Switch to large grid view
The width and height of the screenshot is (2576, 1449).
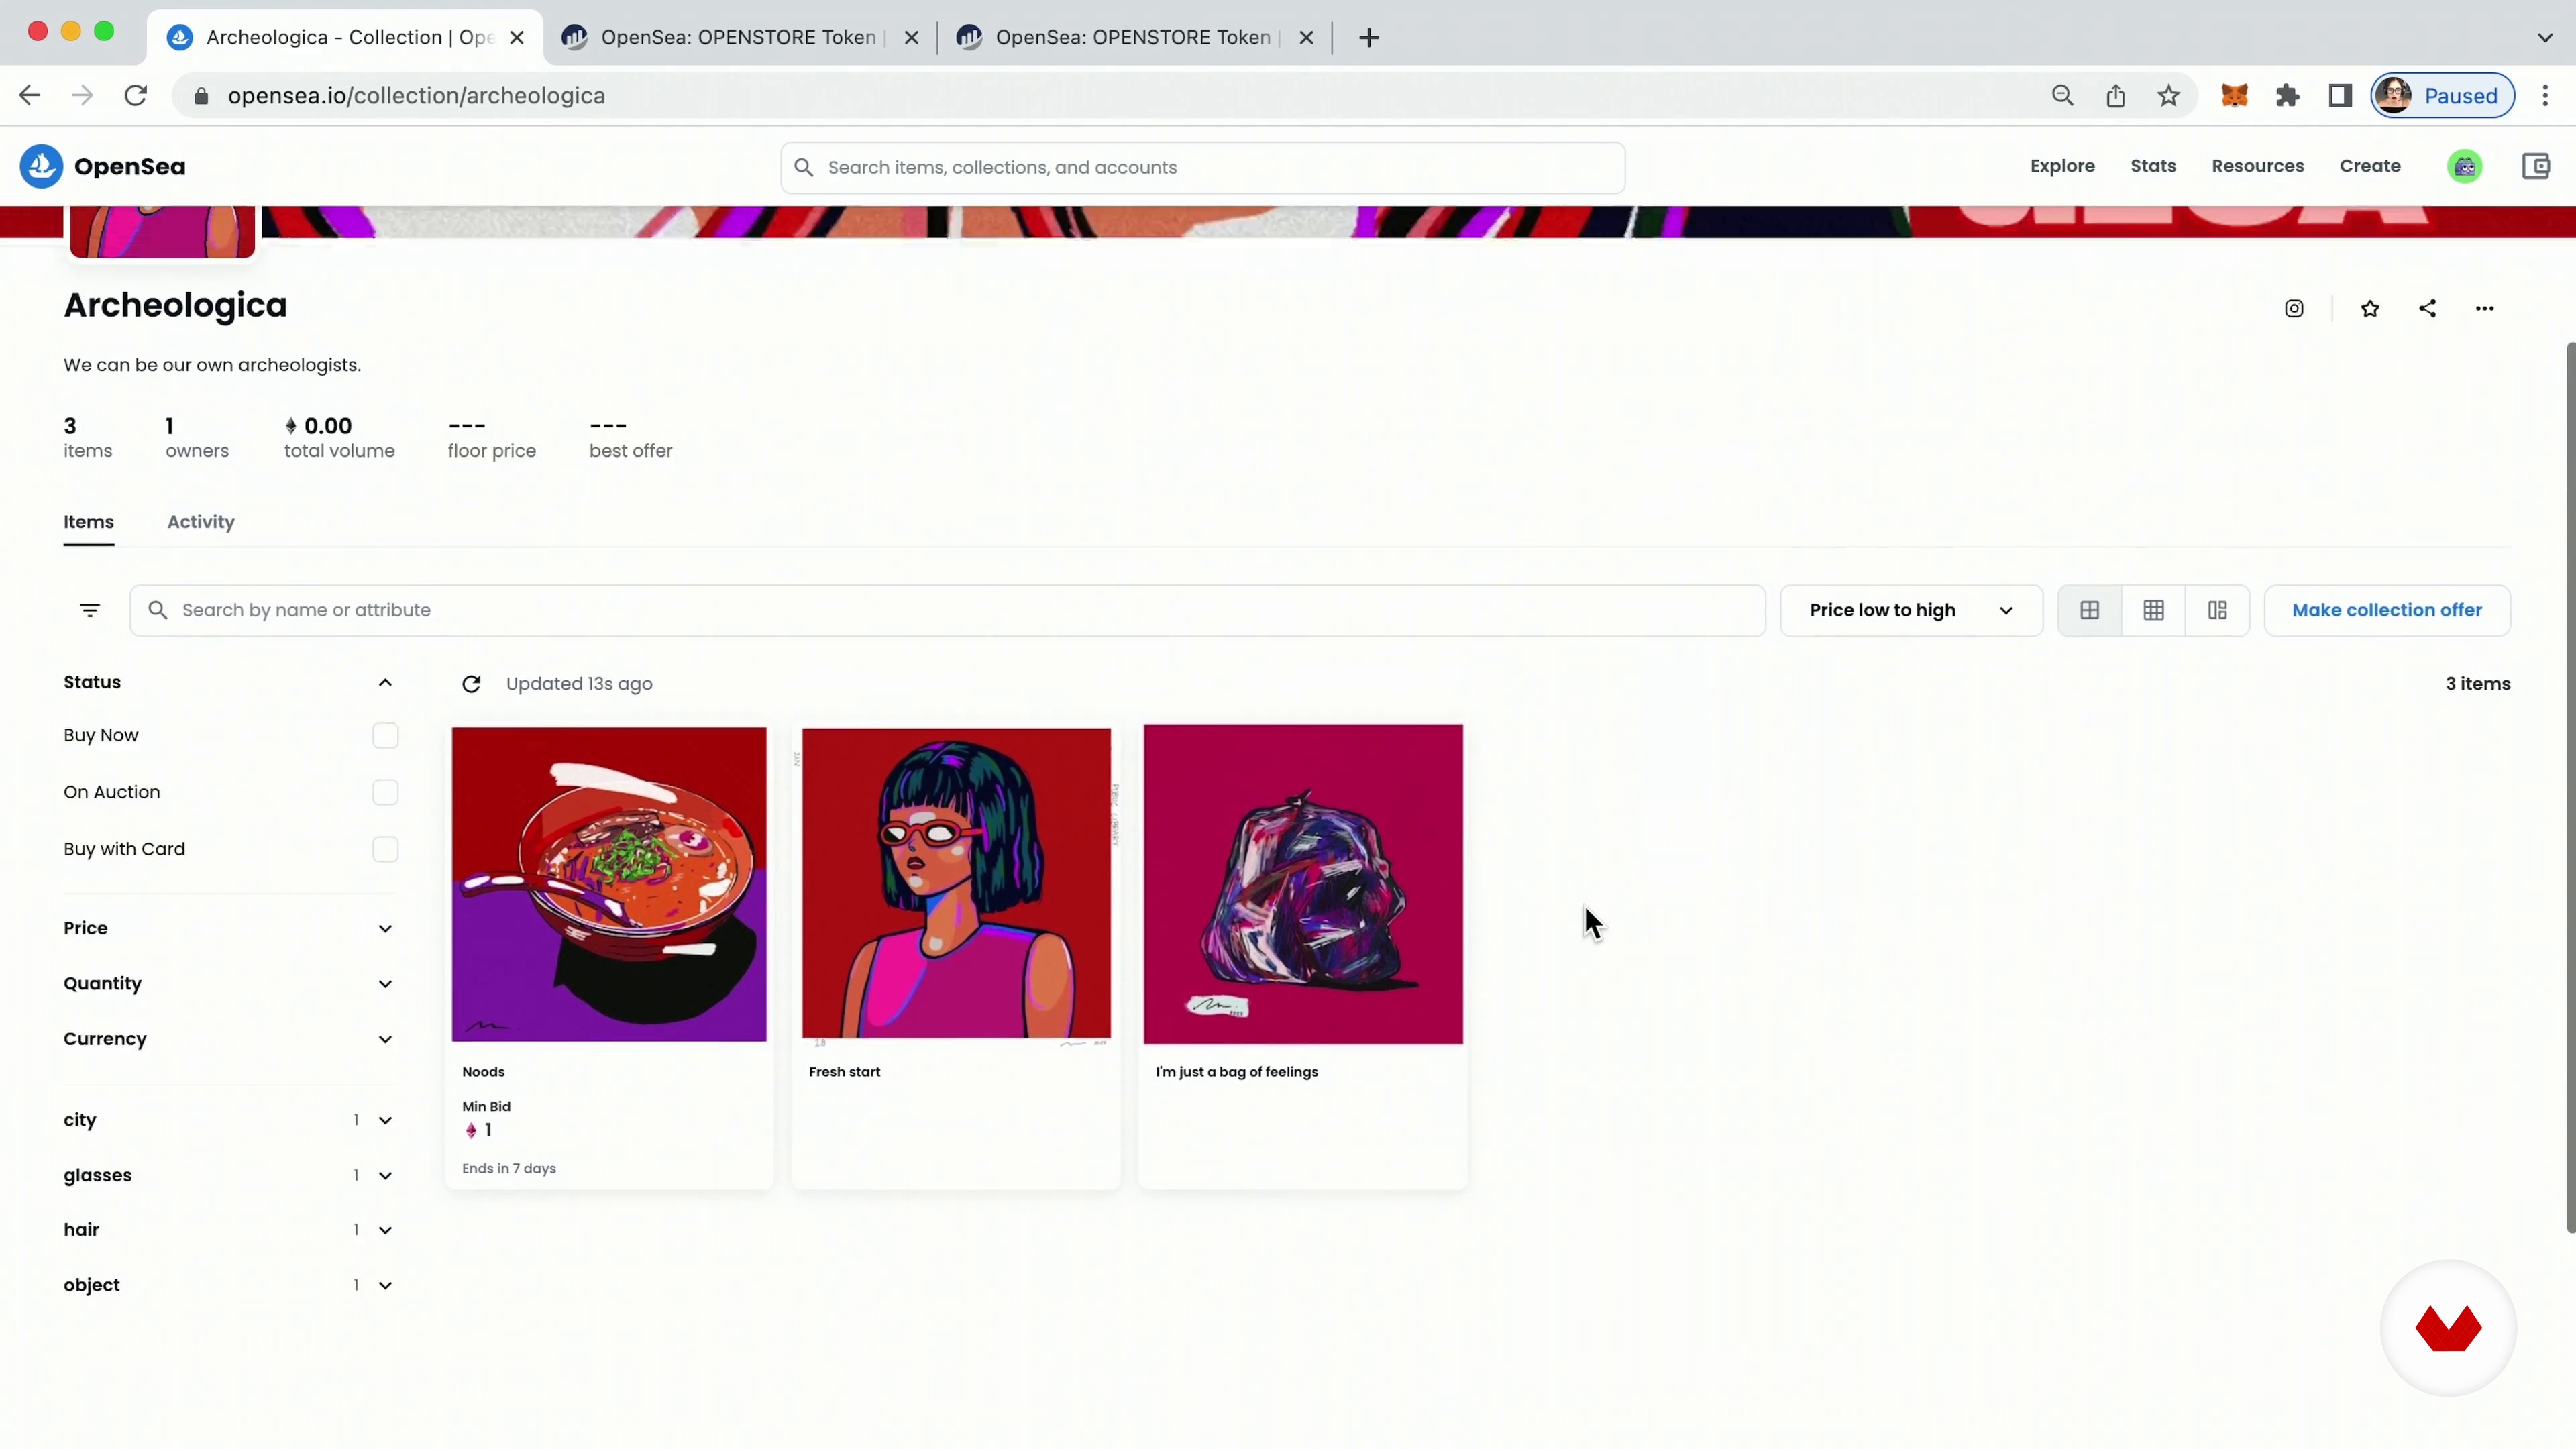tap(2090, 610)
